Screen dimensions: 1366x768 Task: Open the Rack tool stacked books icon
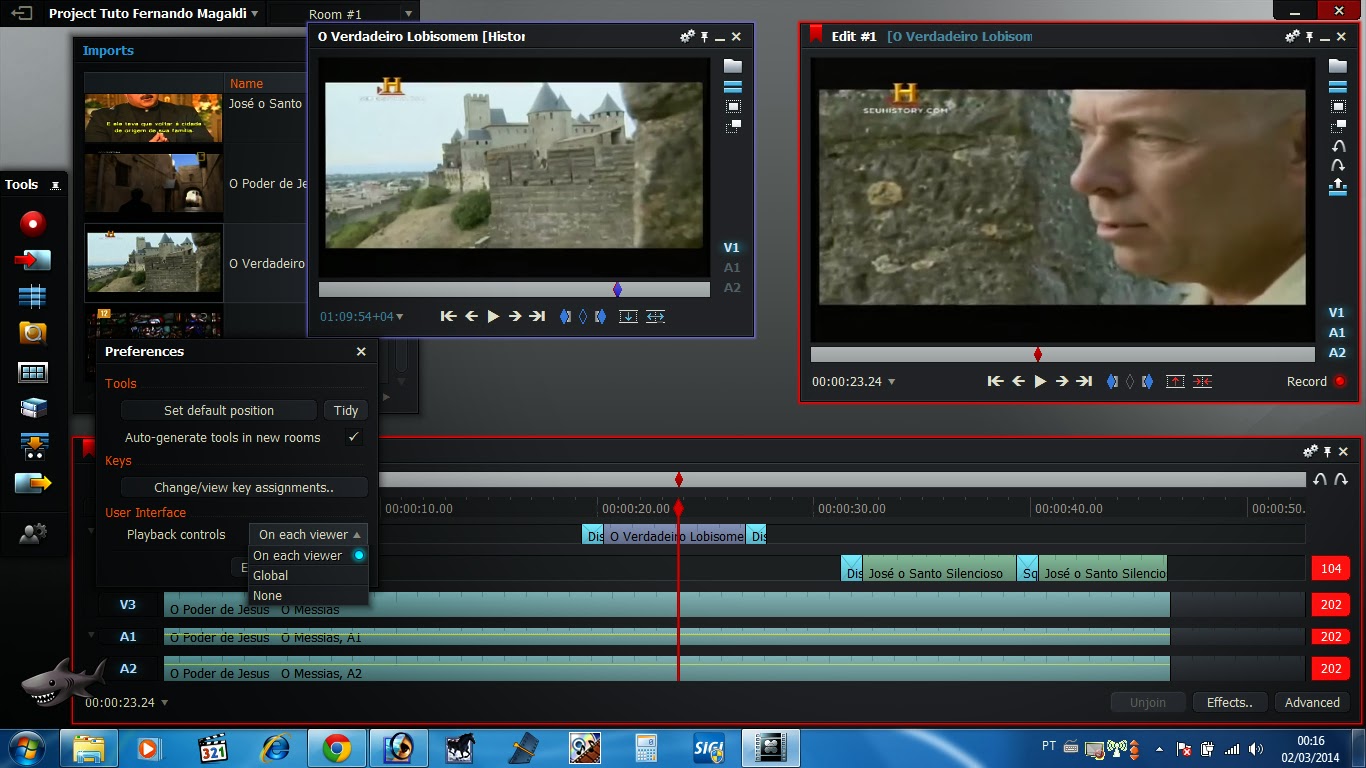[x=33, y=408]
